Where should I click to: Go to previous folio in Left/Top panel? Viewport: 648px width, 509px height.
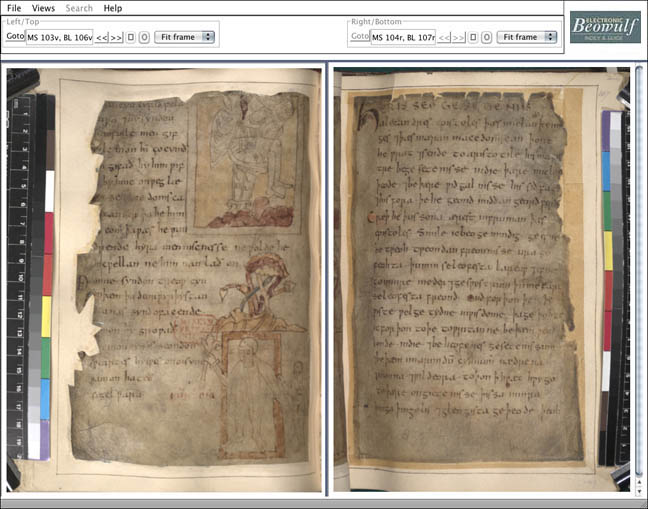tap(101, 37)
